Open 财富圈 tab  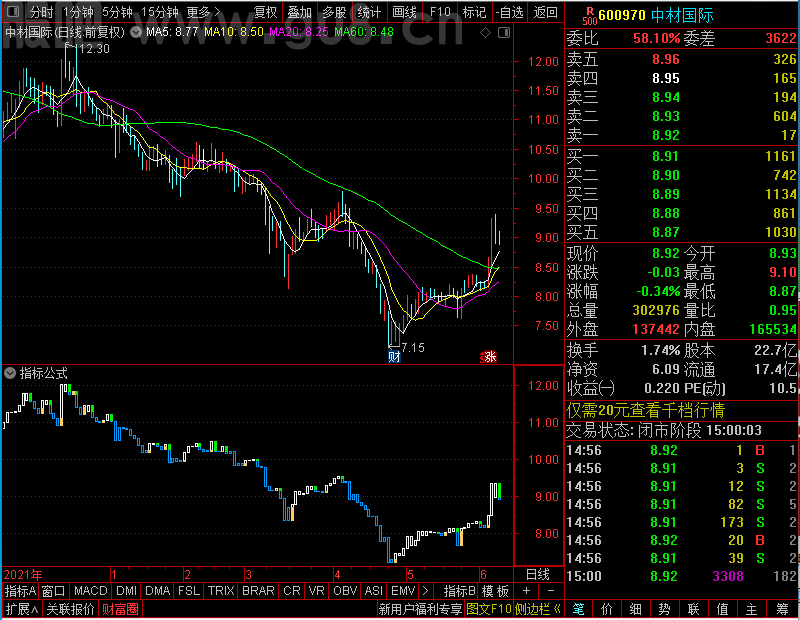pos(120,609)
